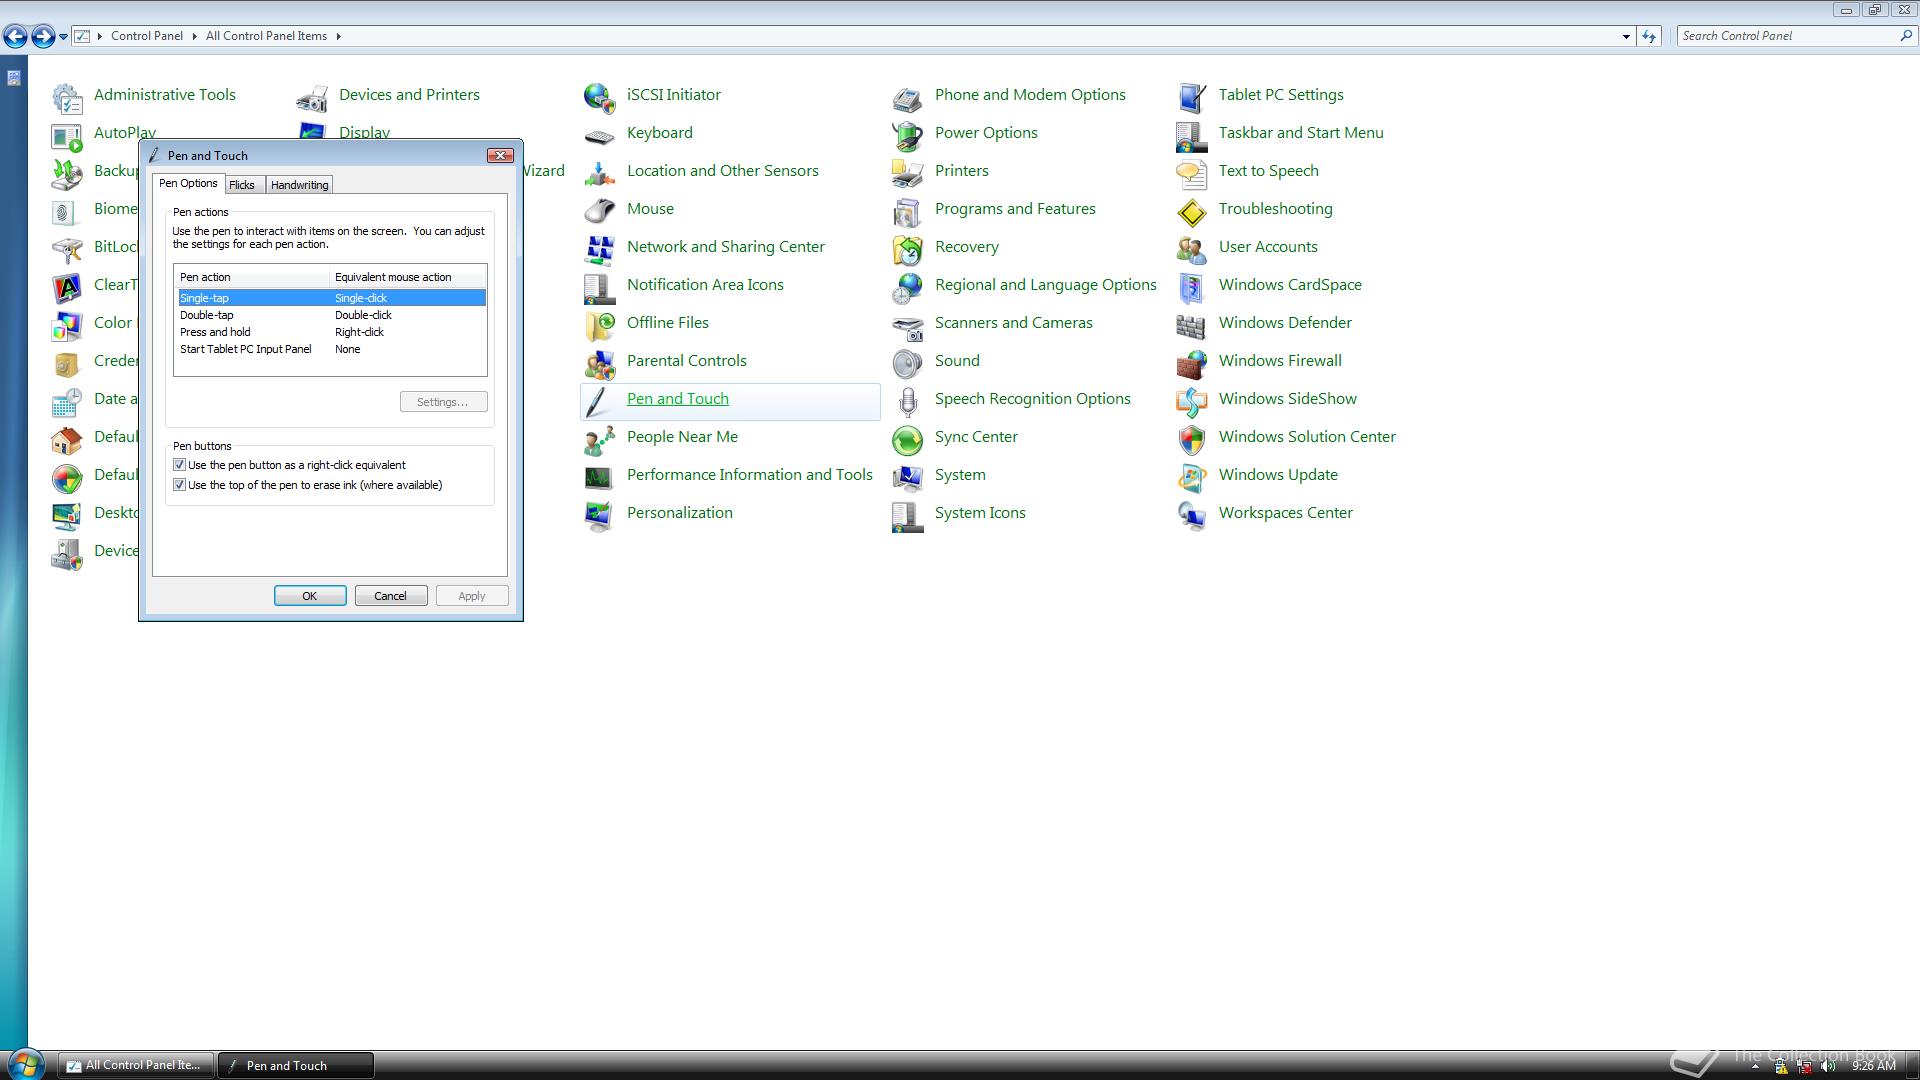This screenshot has height=1080, width=1920.
Task: Click the Sound speaker icon
Action: click(907, 363)
